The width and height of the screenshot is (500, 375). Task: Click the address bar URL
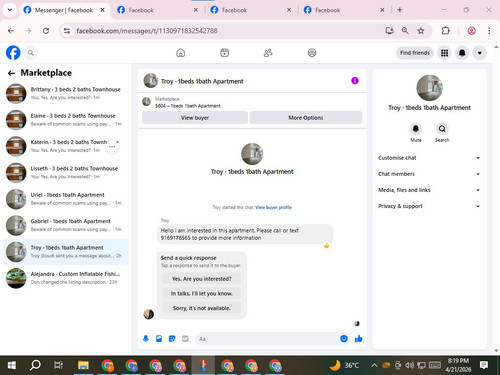[147, 31]
